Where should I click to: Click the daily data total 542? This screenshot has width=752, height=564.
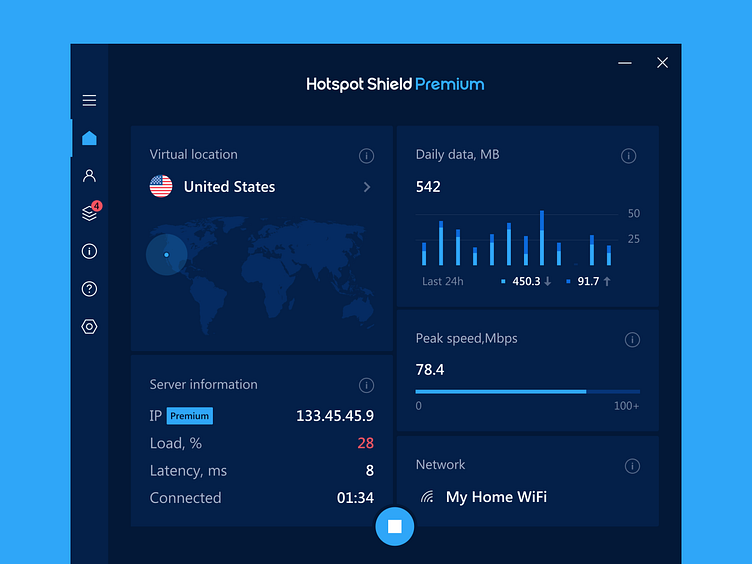[428, 187]
